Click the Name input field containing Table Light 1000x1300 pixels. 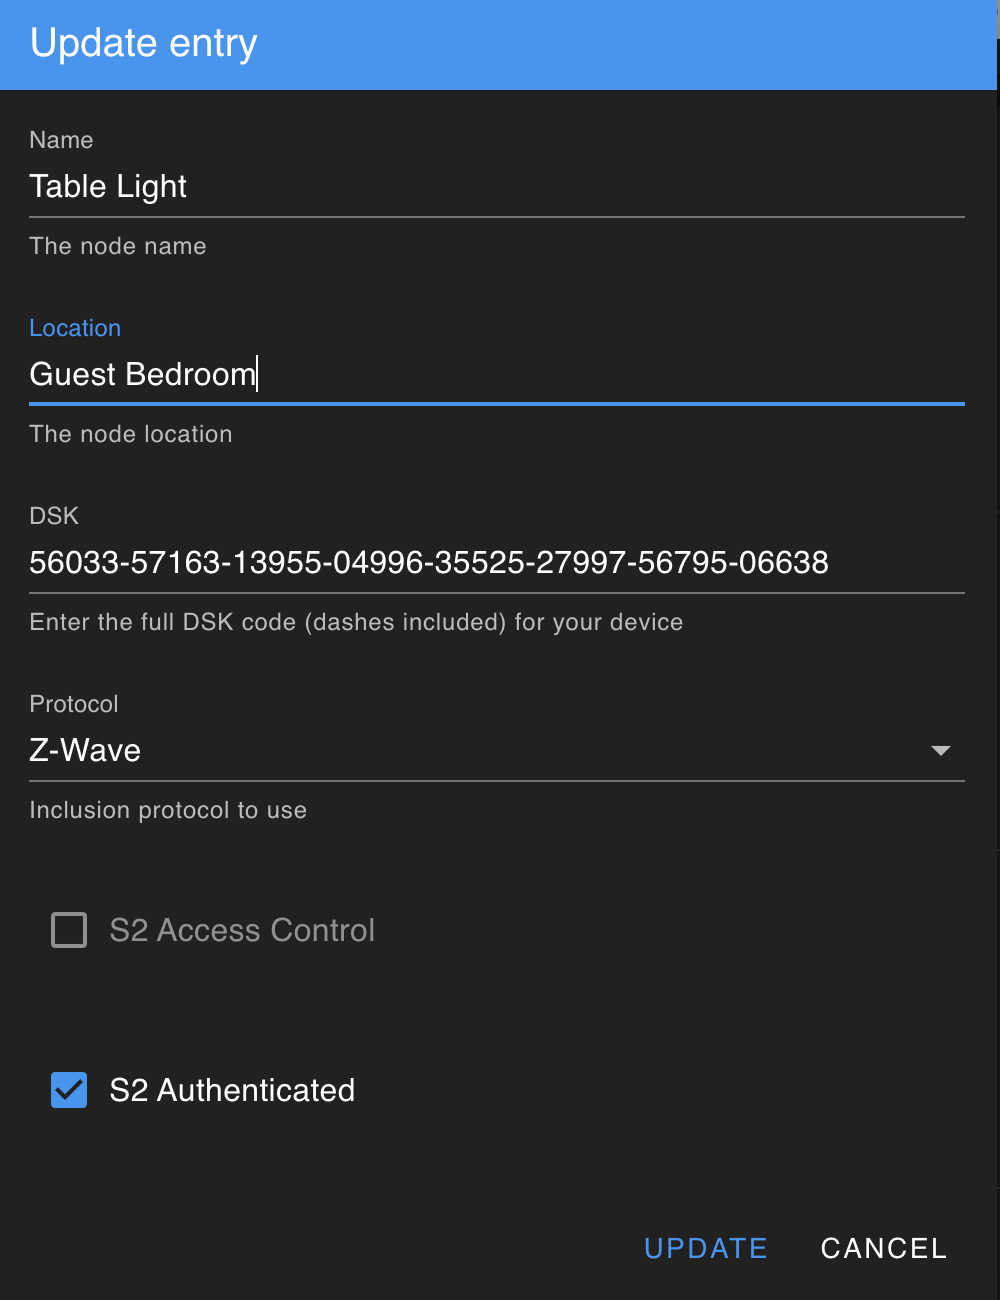pos(496,187)
